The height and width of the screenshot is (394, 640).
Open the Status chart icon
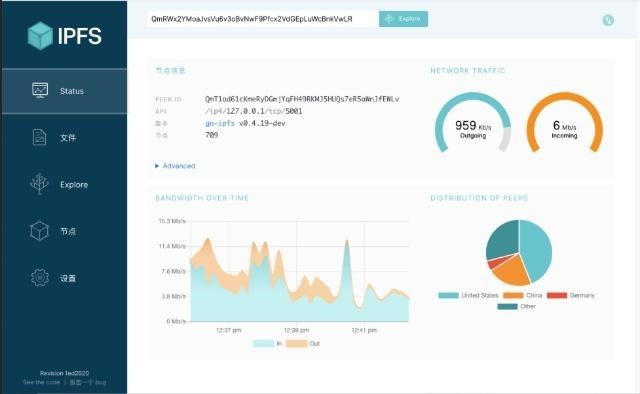[x=40, y=90]
